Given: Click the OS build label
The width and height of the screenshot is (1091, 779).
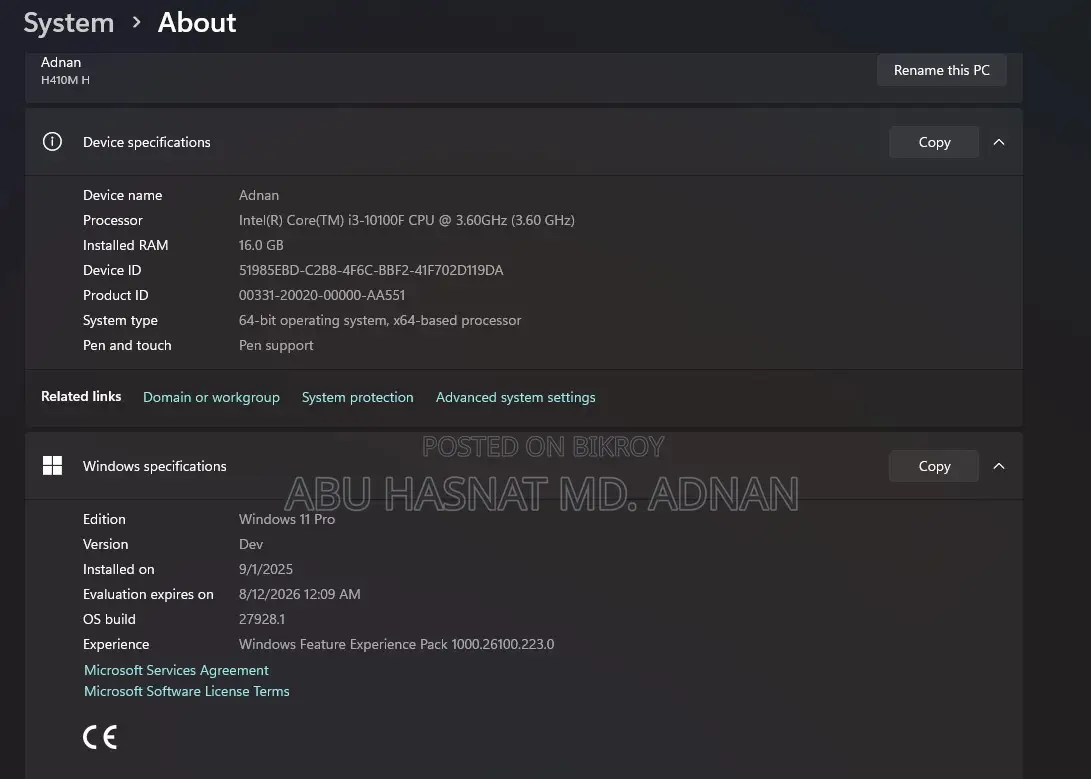Looking at the screenshot, I should 109,620.
